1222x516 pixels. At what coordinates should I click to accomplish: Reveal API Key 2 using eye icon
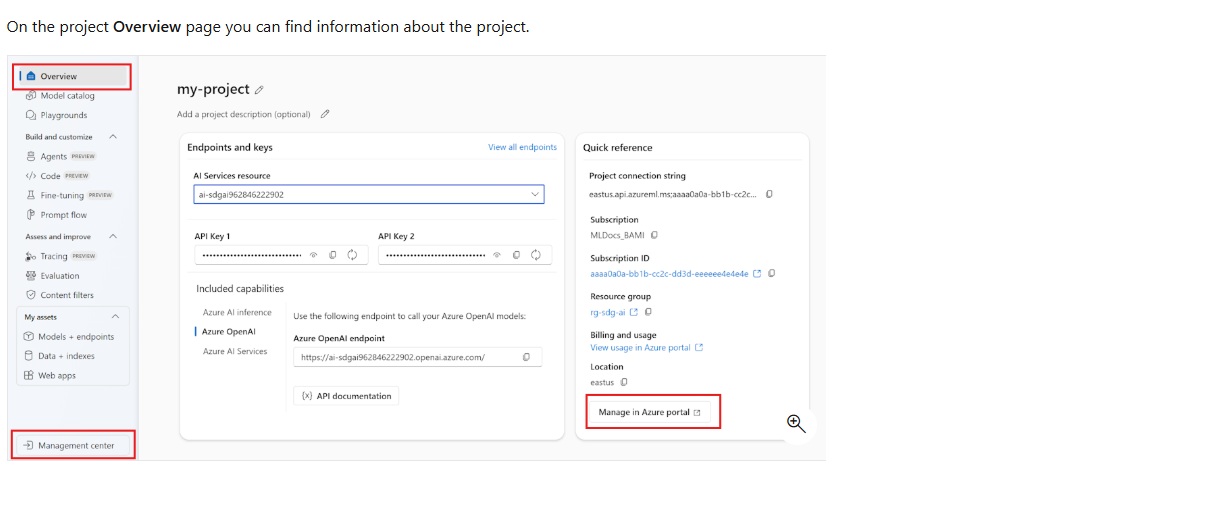click(498, 255)
